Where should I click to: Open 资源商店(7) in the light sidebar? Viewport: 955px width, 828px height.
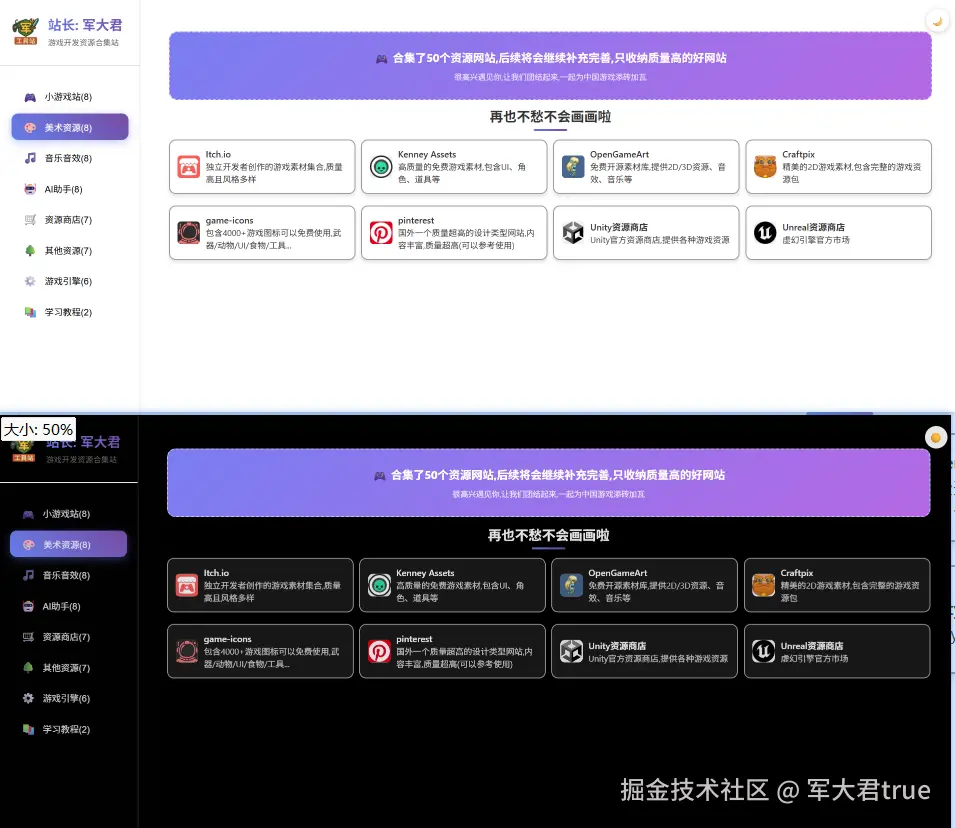click(69, 220)
